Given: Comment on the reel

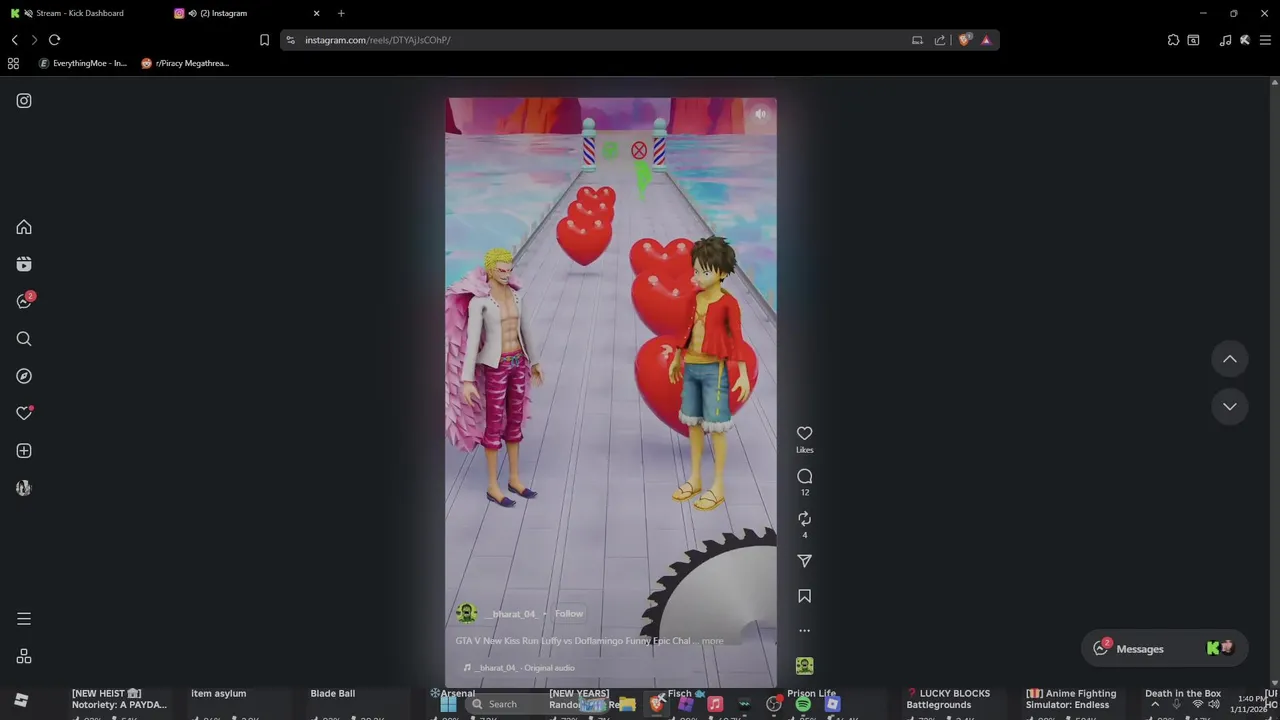Looking at the screenshot, I should tap(804, 477).
